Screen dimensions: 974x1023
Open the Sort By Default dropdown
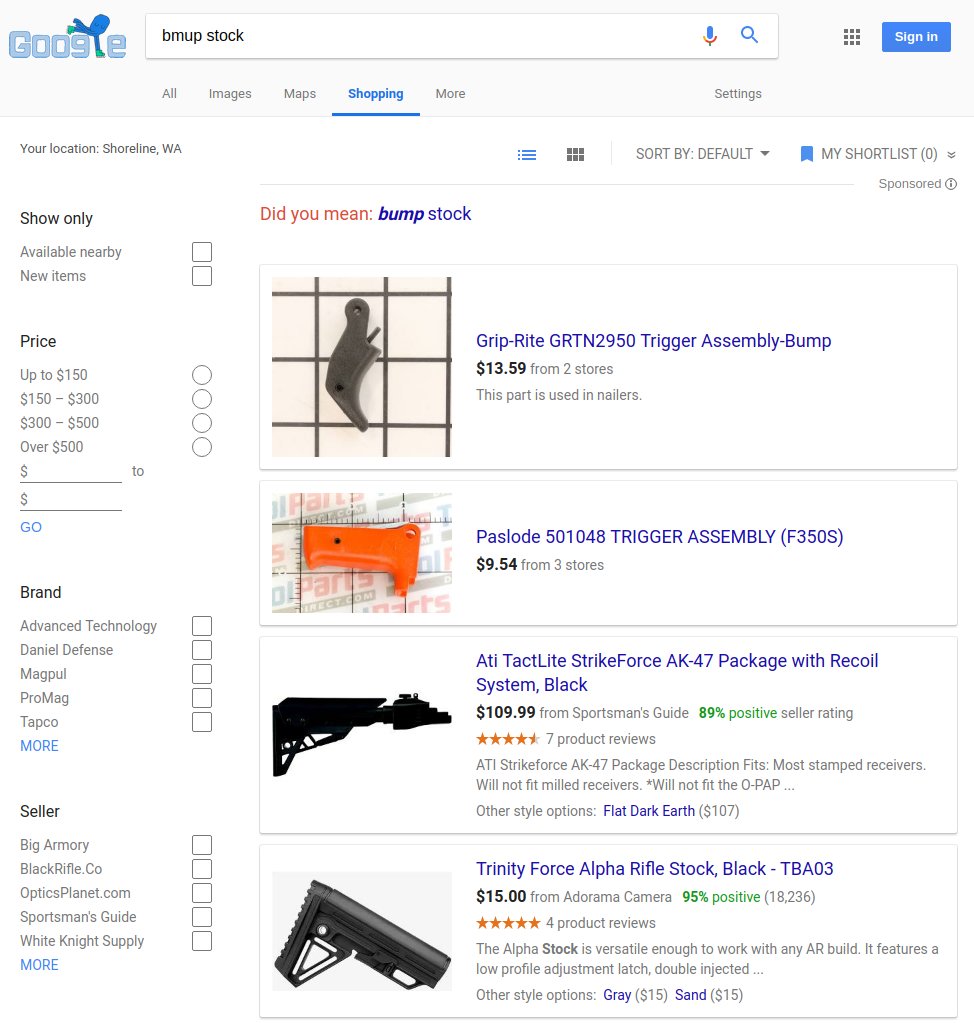click(703, 154)
